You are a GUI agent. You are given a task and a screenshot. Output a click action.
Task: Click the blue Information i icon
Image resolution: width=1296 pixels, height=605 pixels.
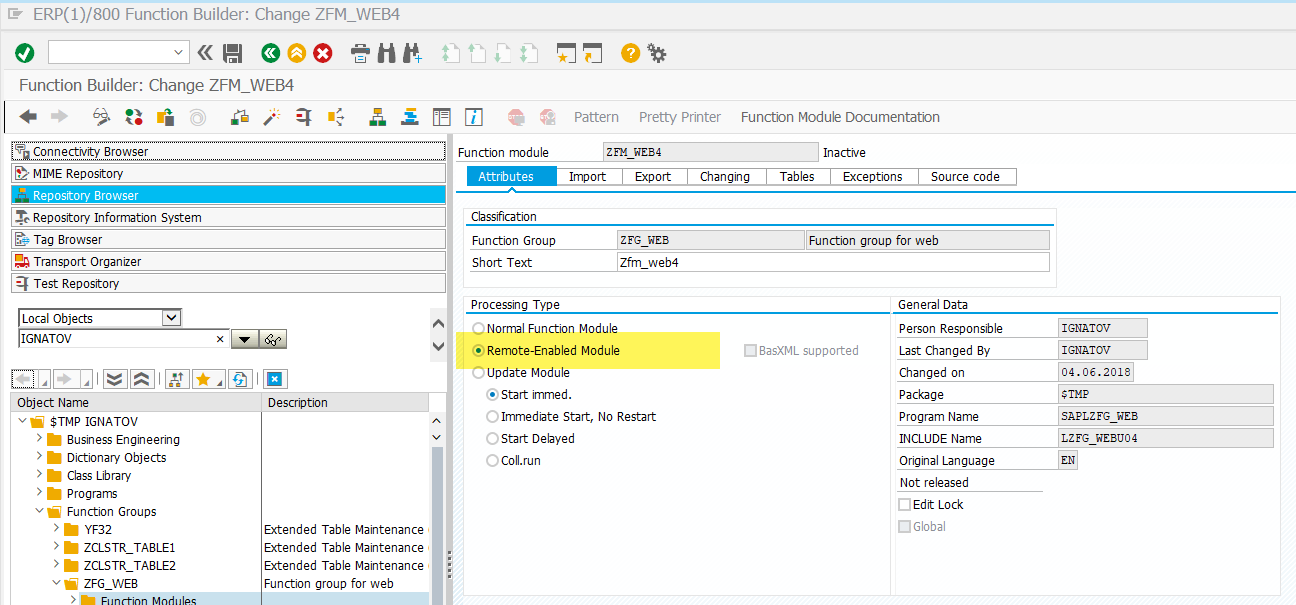click(474, 117)
